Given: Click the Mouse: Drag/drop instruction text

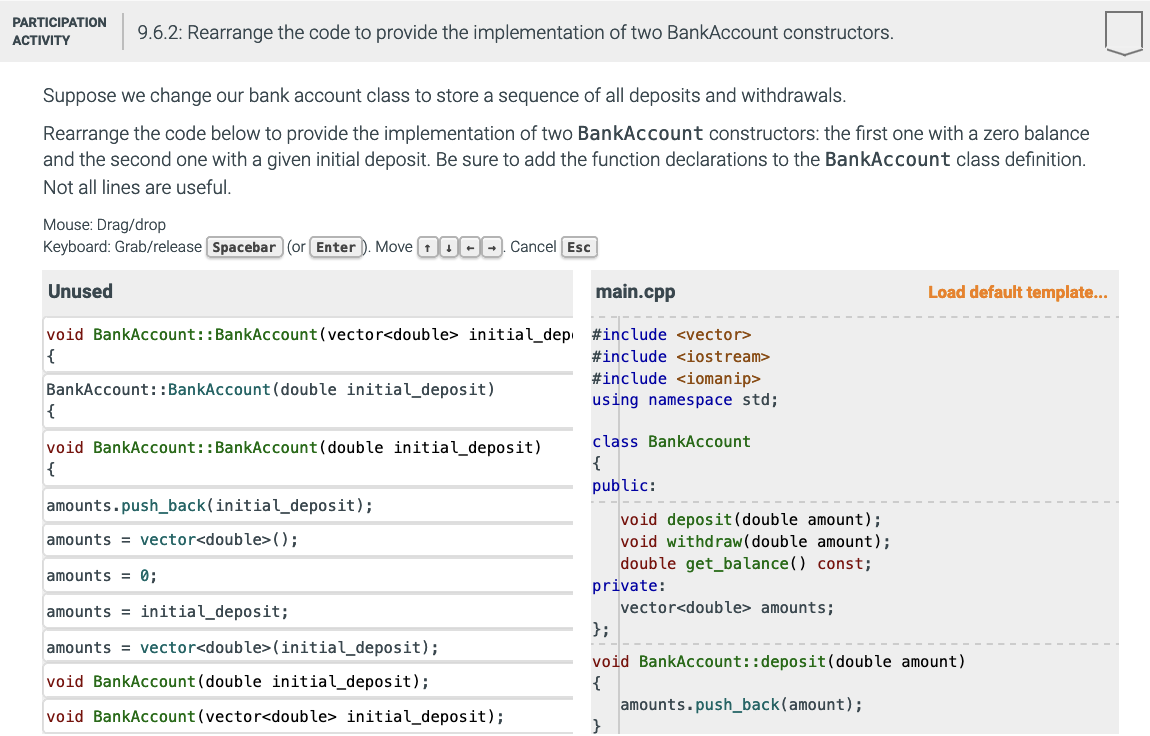Looking at the screenshot, I should point(104,225).
